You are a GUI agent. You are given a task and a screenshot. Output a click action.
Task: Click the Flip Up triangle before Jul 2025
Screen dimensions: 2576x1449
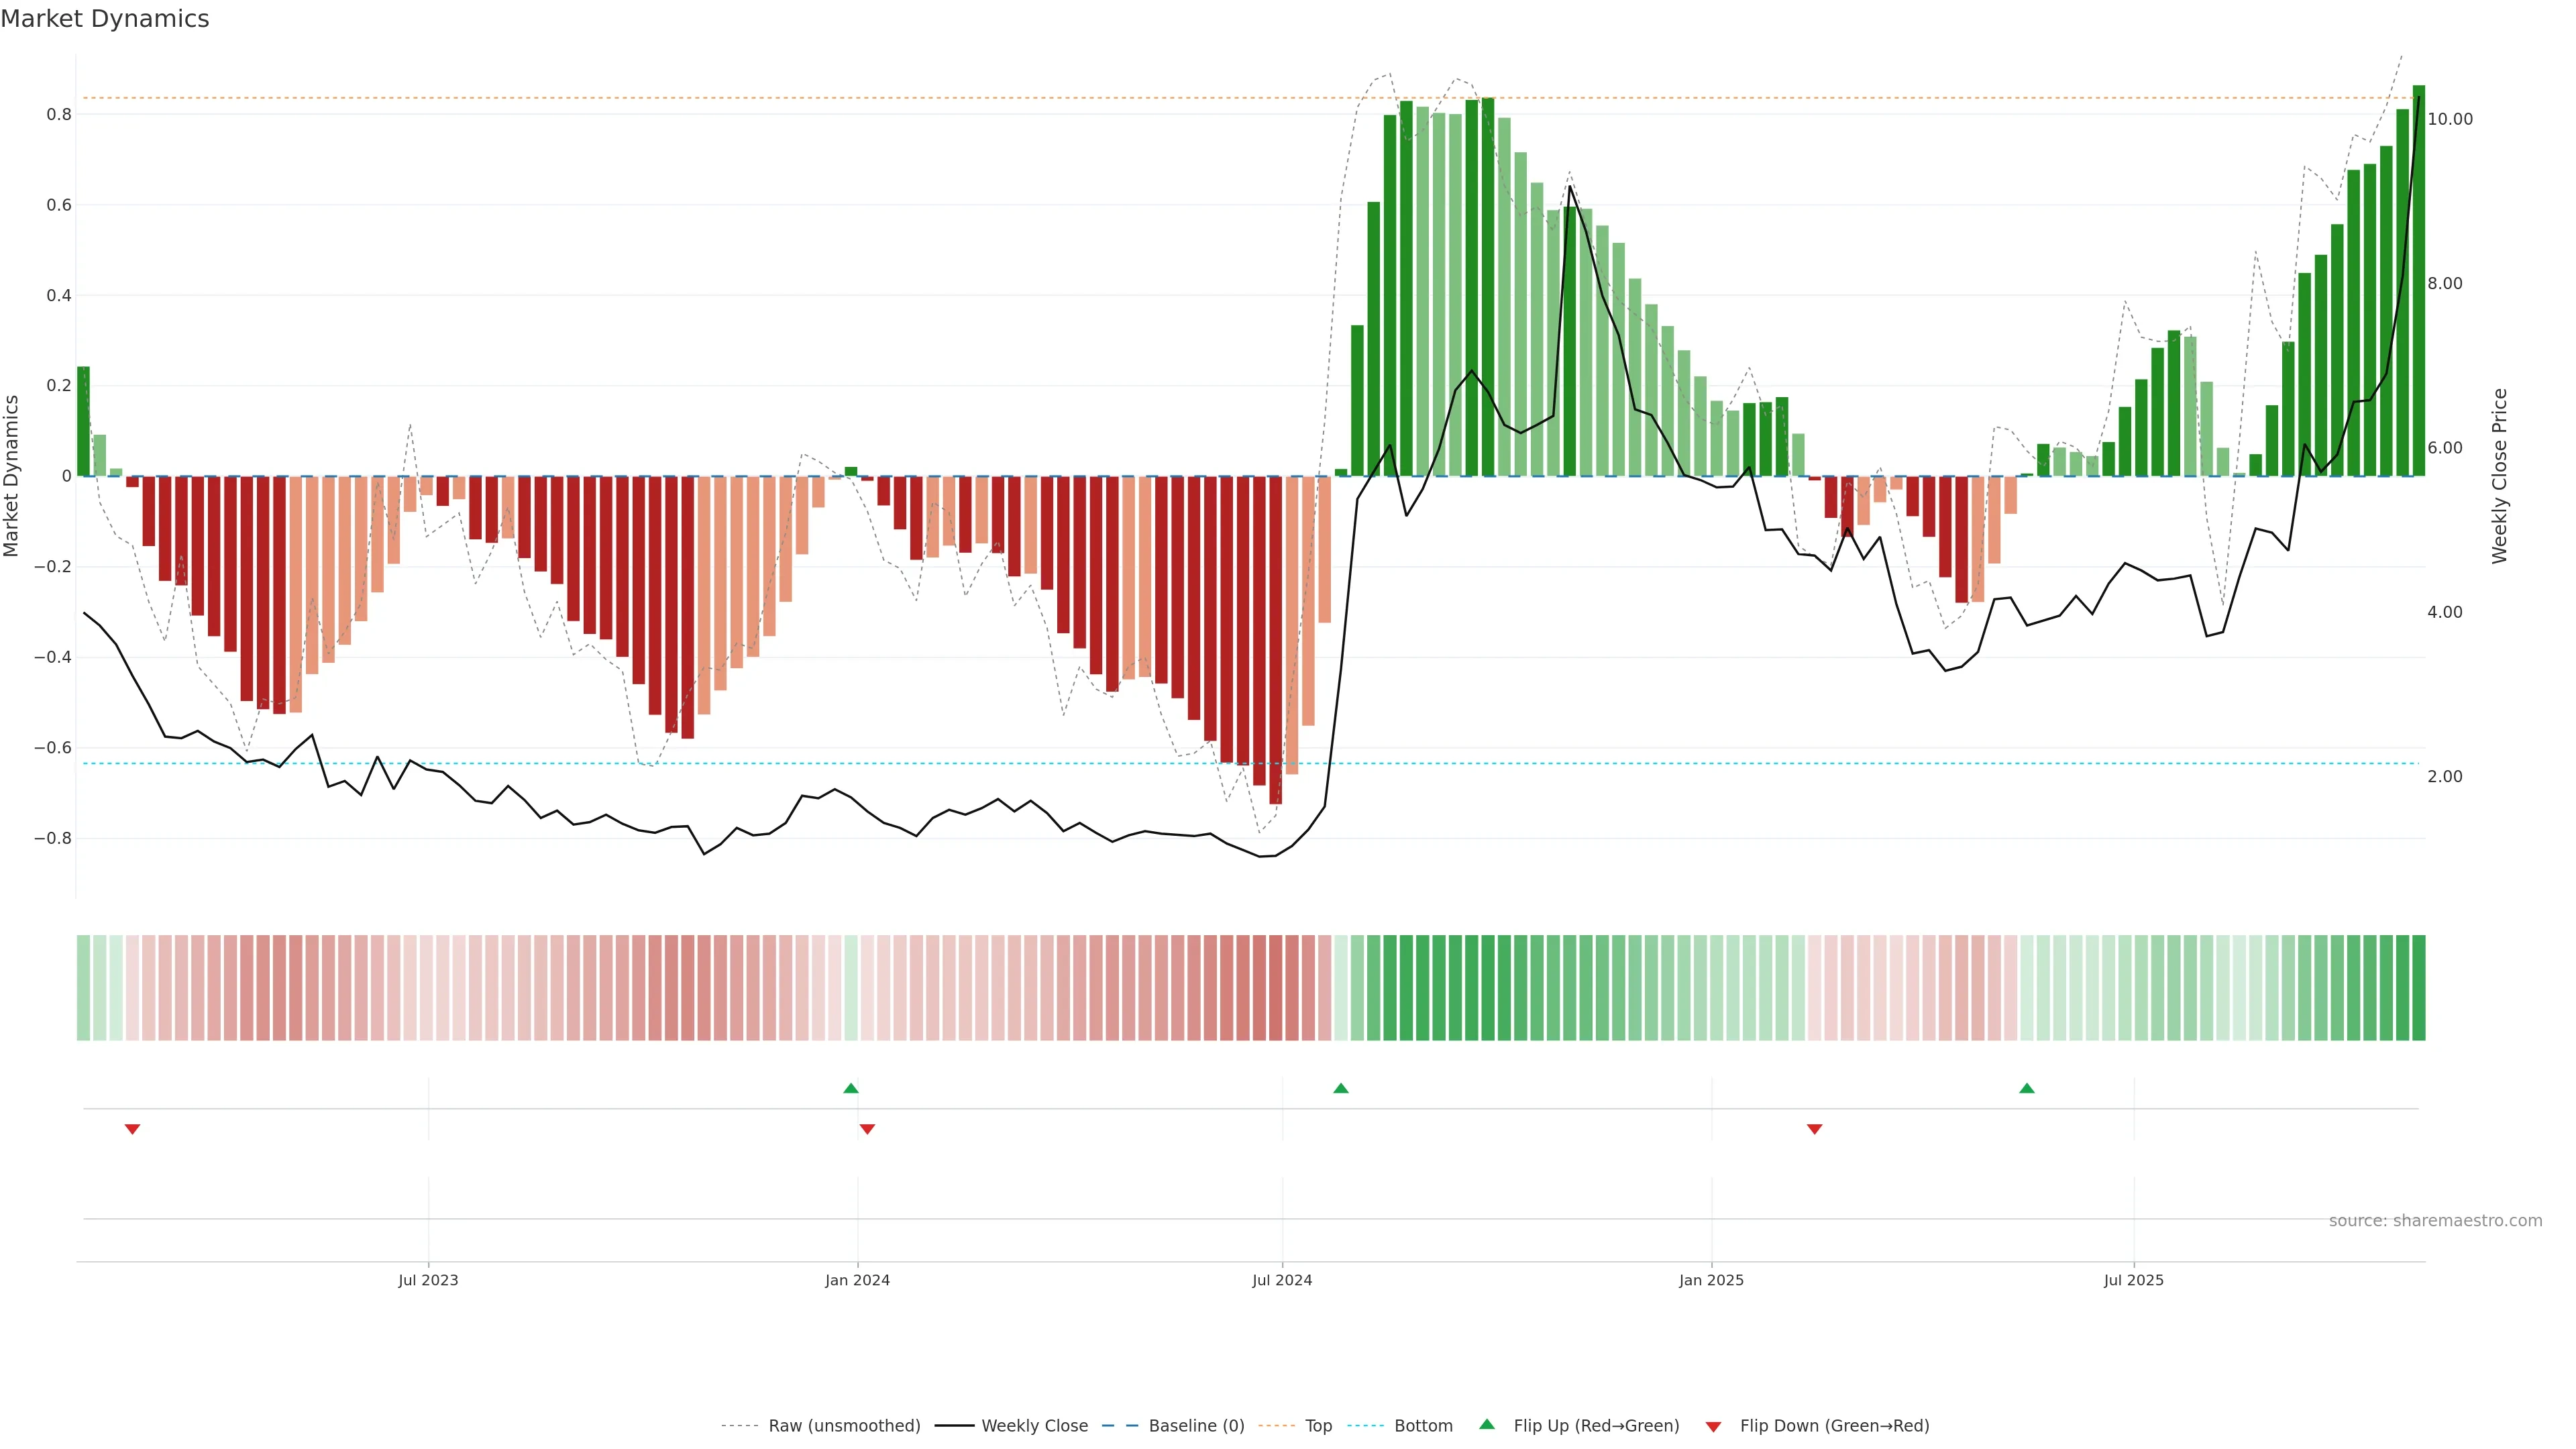[x=2027, y=1088]
